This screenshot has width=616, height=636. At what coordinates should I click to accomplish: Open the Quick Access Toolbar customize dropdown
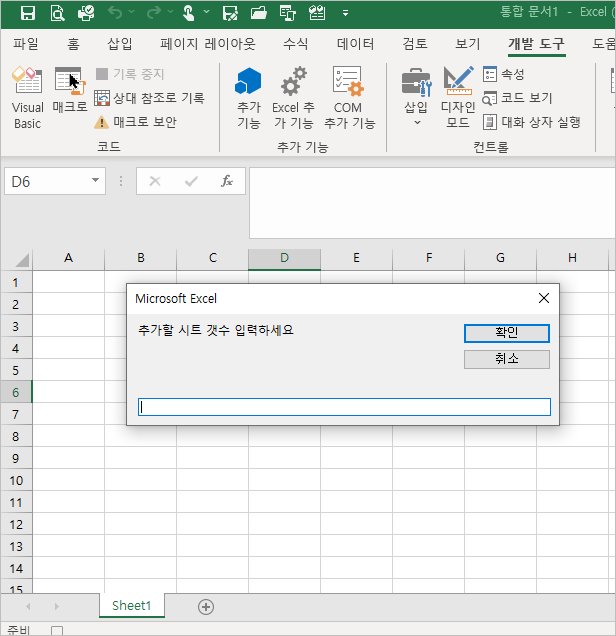(x=346, y=14)
